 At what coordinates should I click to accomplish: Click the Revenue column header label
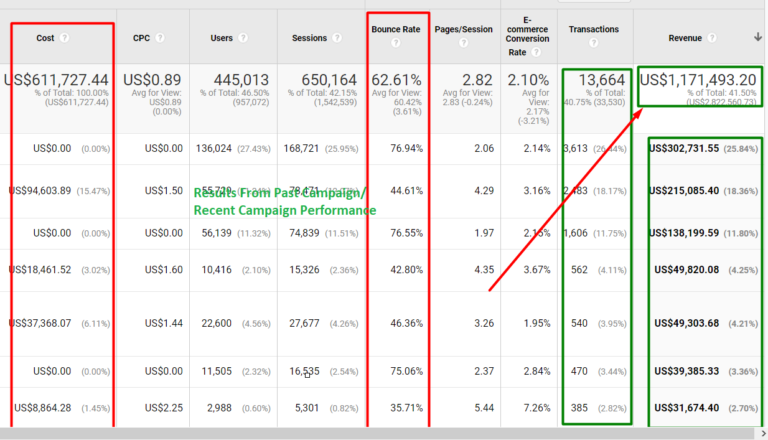pyautogui.click(x=685, y=38)
